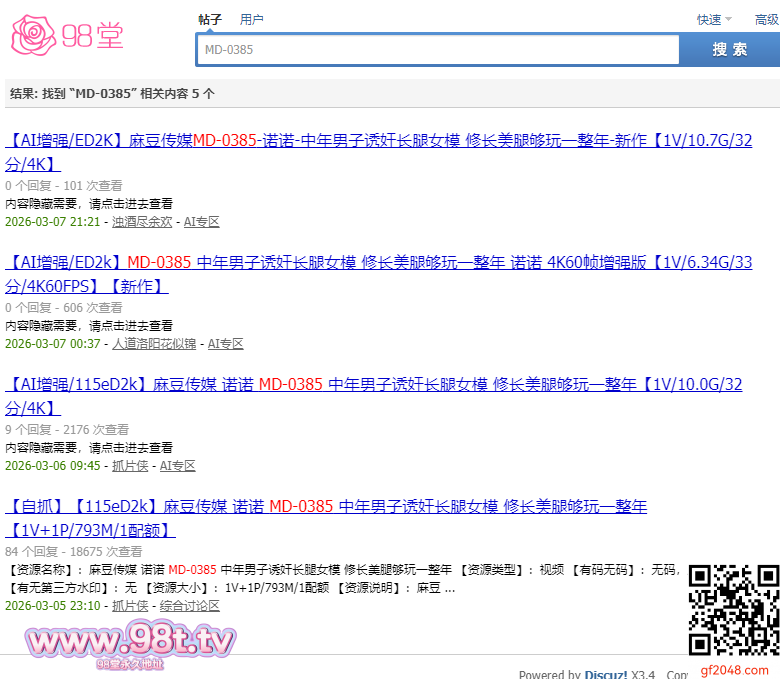This screenshot has height=679, width=780.
Task: Select the 帖子 search tab
Action: tap(210, 19)
